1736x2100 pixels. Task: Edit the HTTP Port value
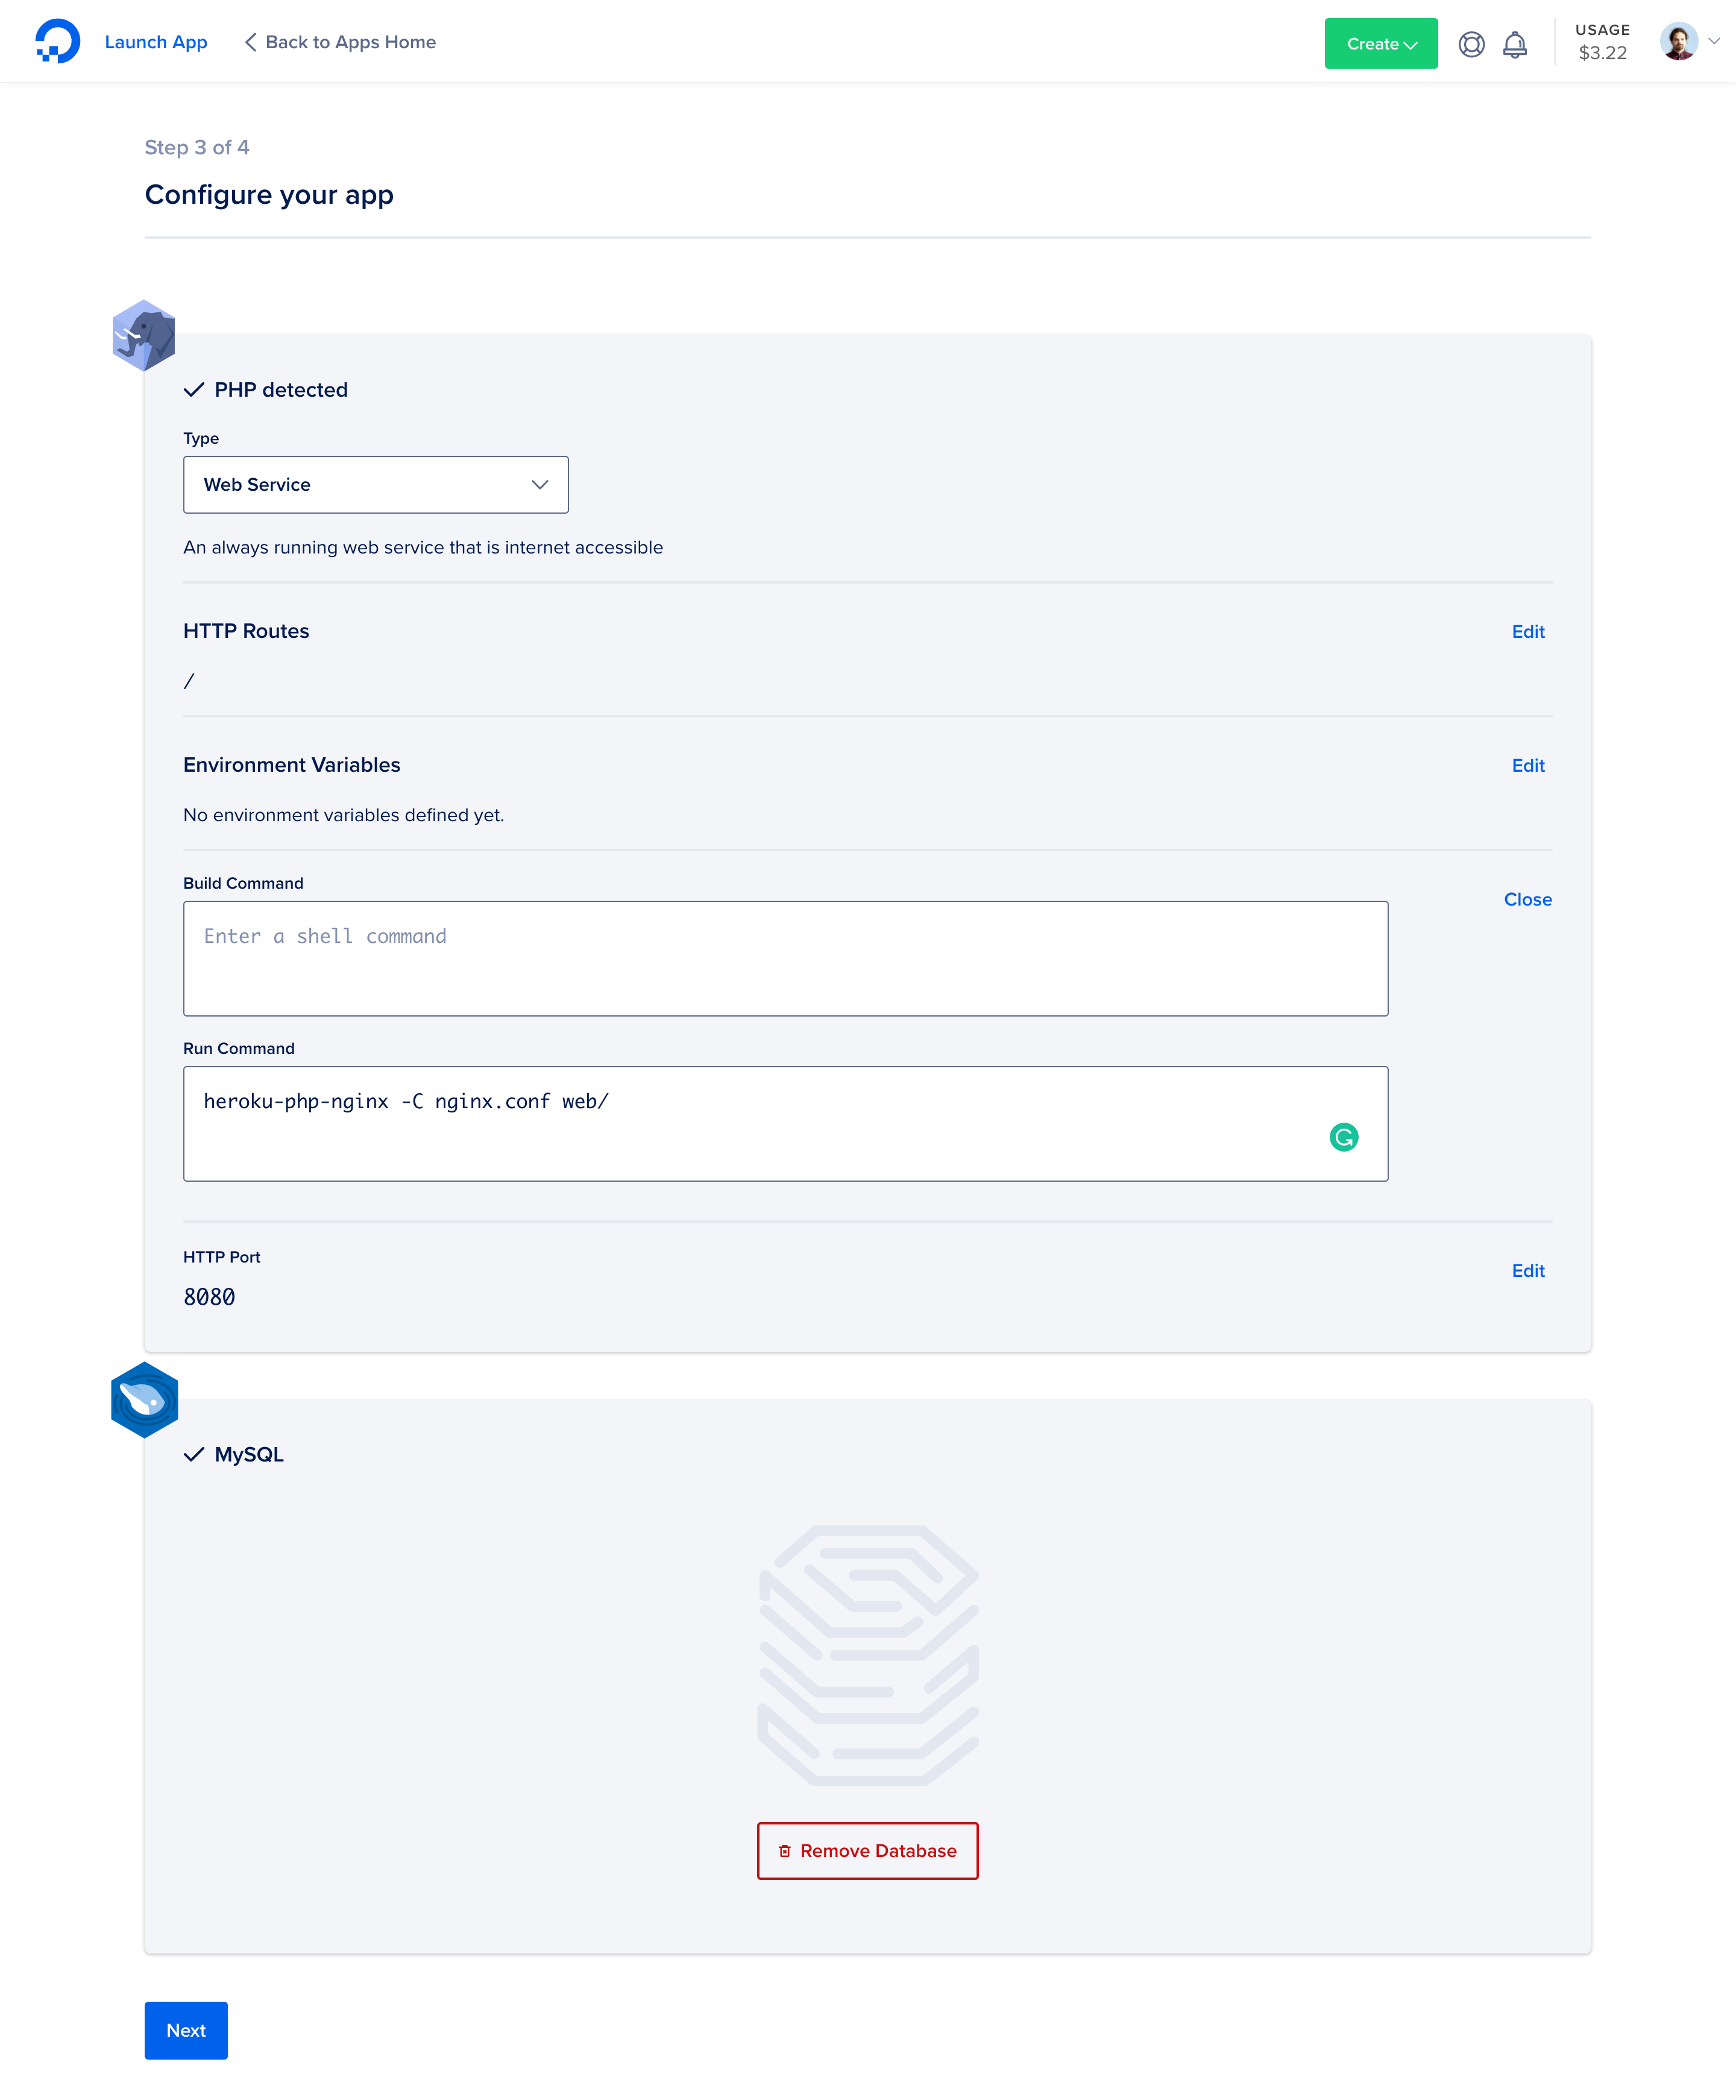pos(1527,1271)
